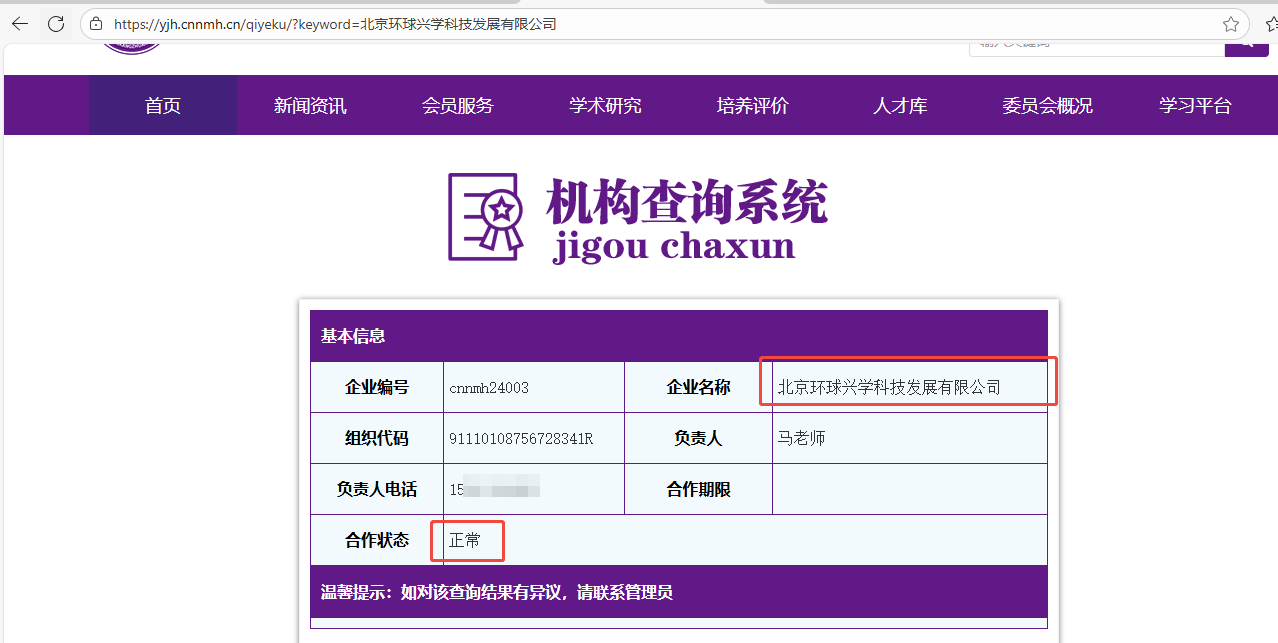Image resolution: width=1278 pixels, height=643 pixels.
Task: Click the 机构查询系统 certificate ribbon logo
Action: click(486, 217)
